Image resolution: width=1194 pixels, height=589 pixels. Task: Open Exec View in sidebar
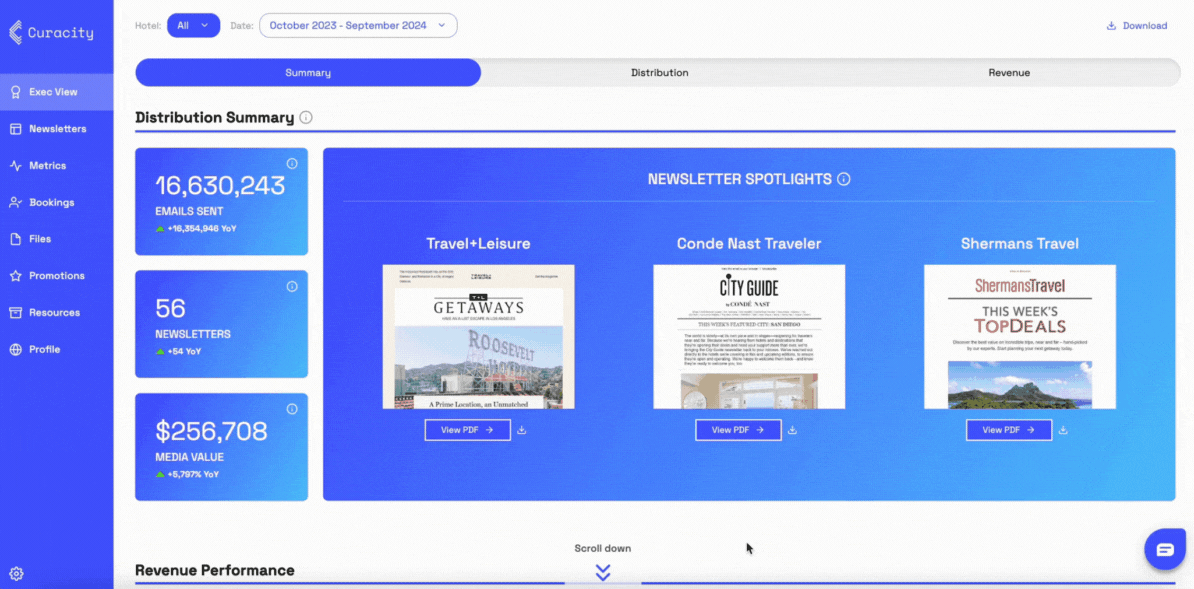pos(56,92)
